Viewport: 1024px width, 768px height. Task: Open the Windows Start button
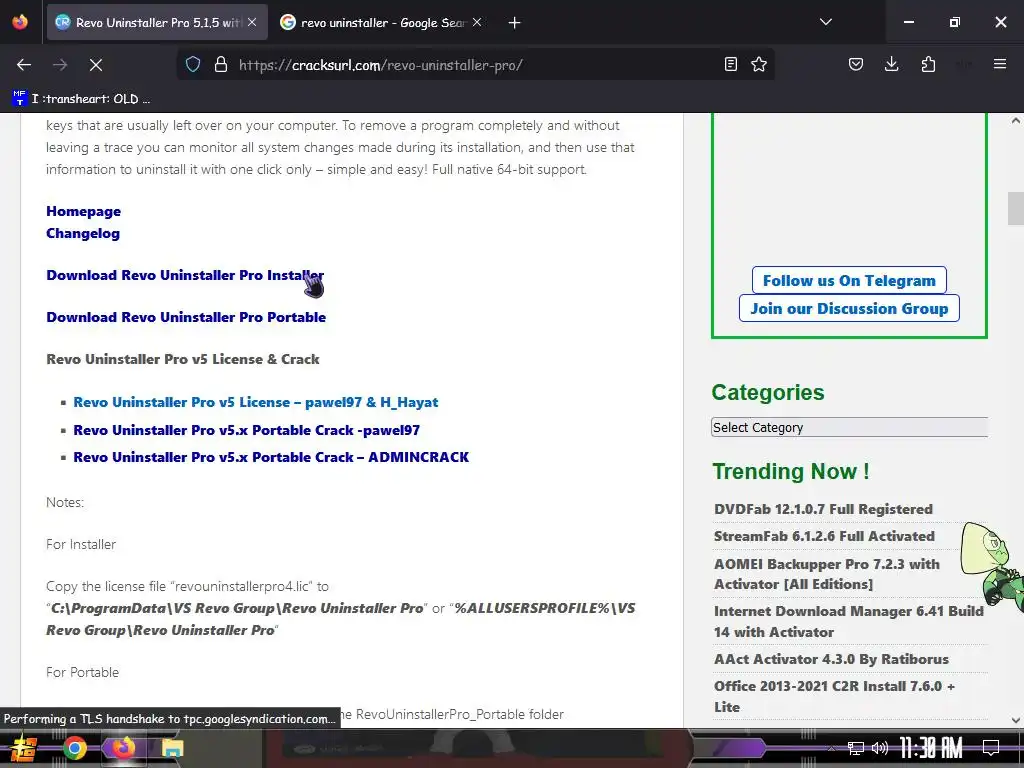pos(22,748)
